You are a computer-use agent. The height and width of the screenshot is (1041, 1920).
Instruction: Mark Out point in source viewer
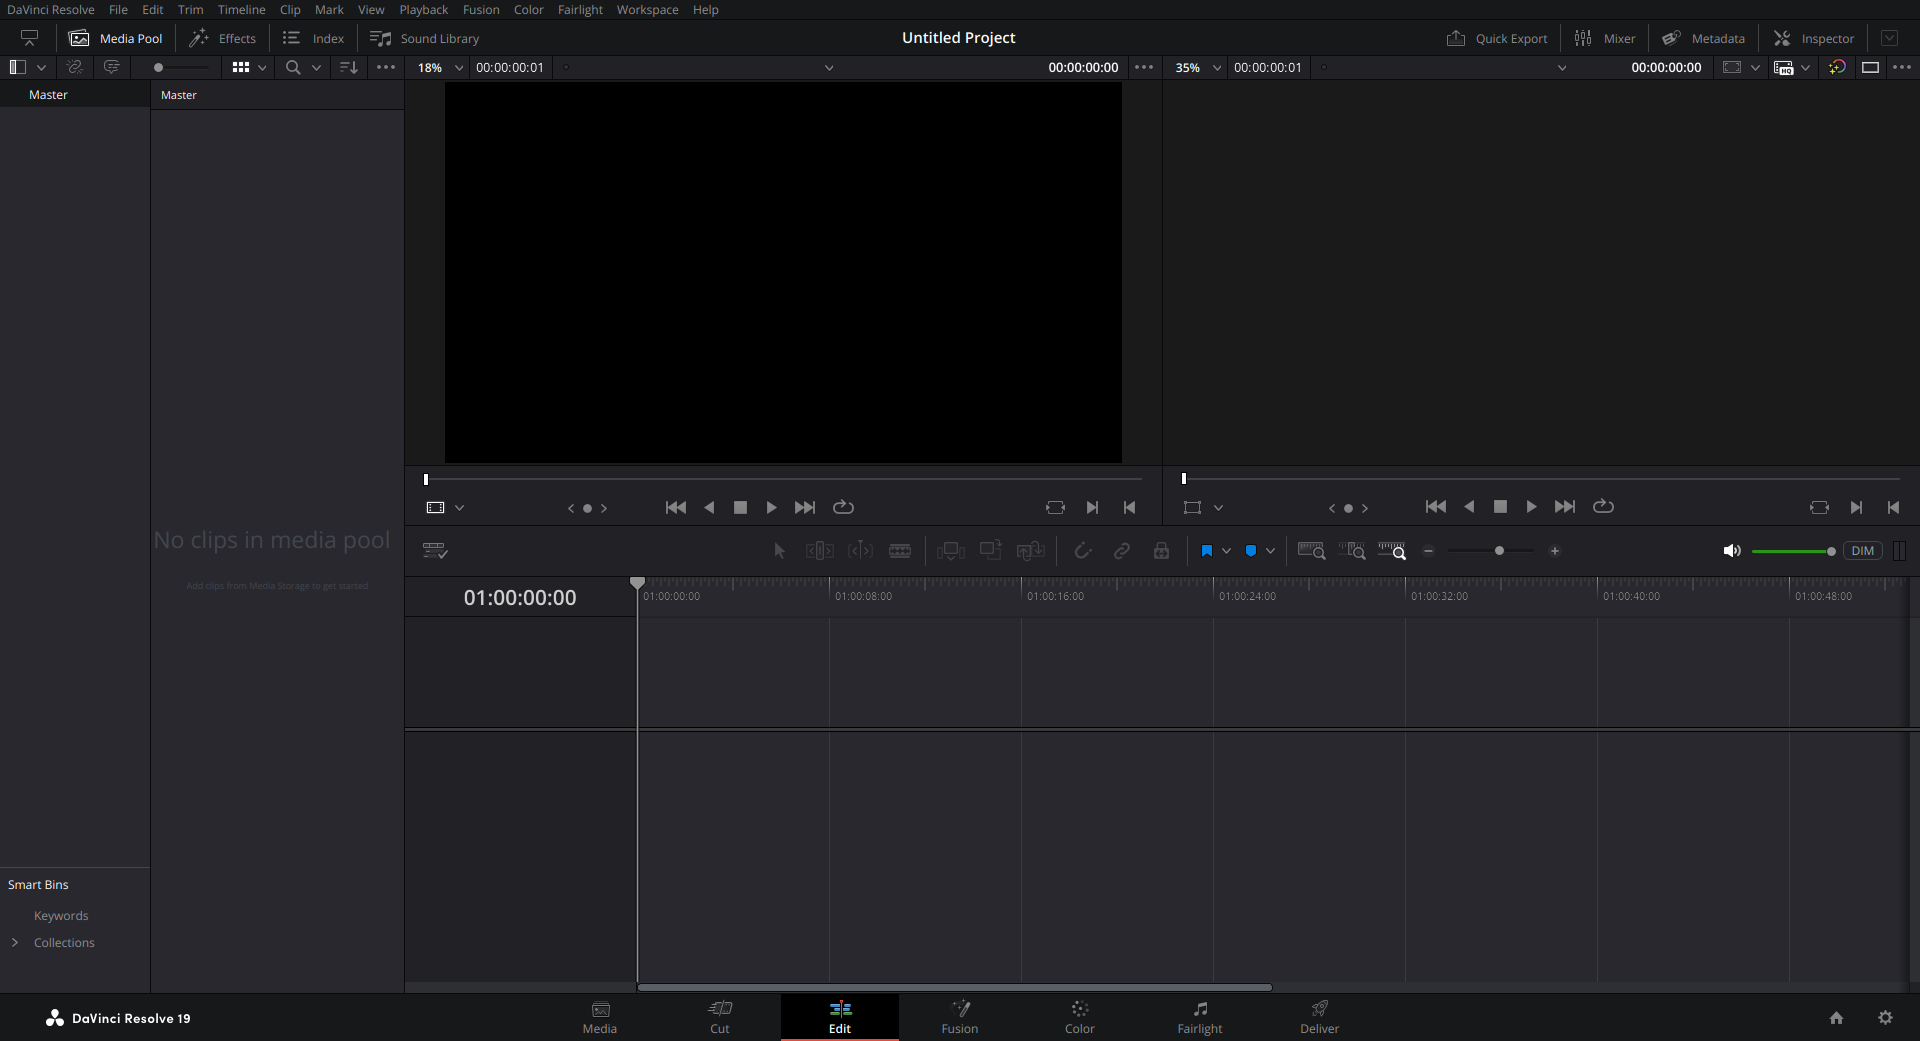click(1129, 508)
